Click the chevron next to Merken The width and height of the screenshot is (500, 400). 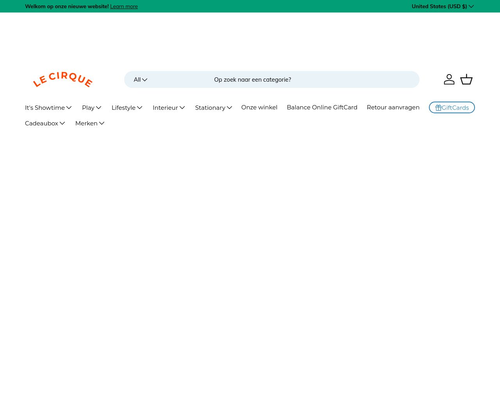pos(102,123)
